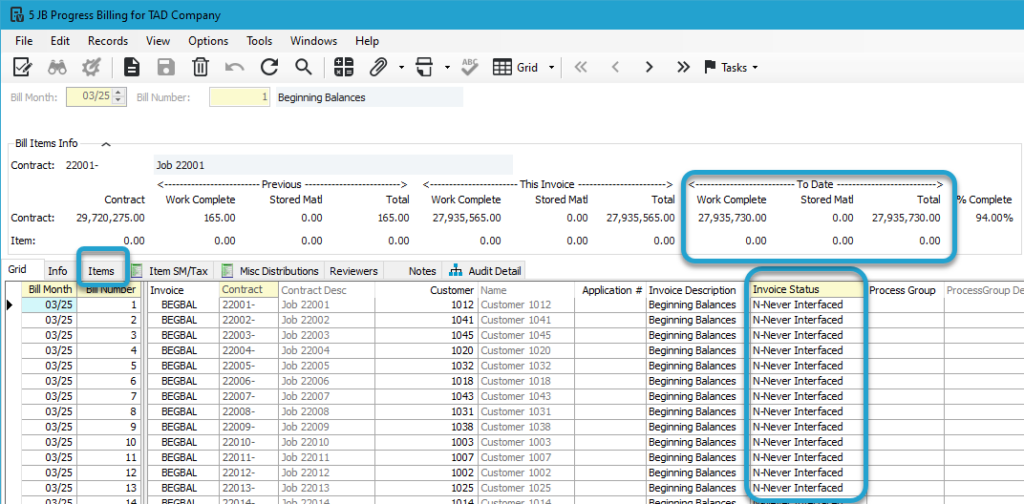
Task: Click the save floppy disk icon
Action: pos(167,67)
